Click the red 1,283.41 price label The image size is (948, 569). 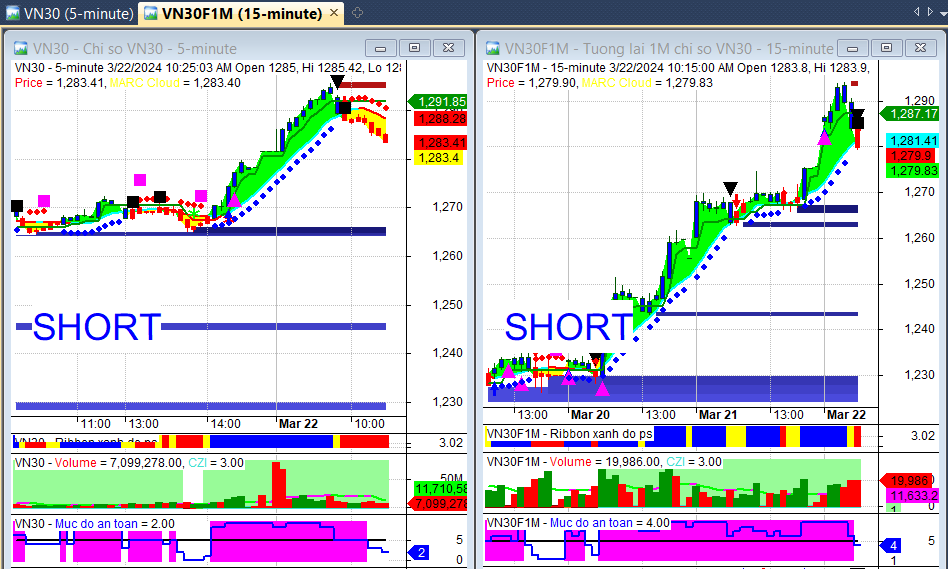[440, 143]
